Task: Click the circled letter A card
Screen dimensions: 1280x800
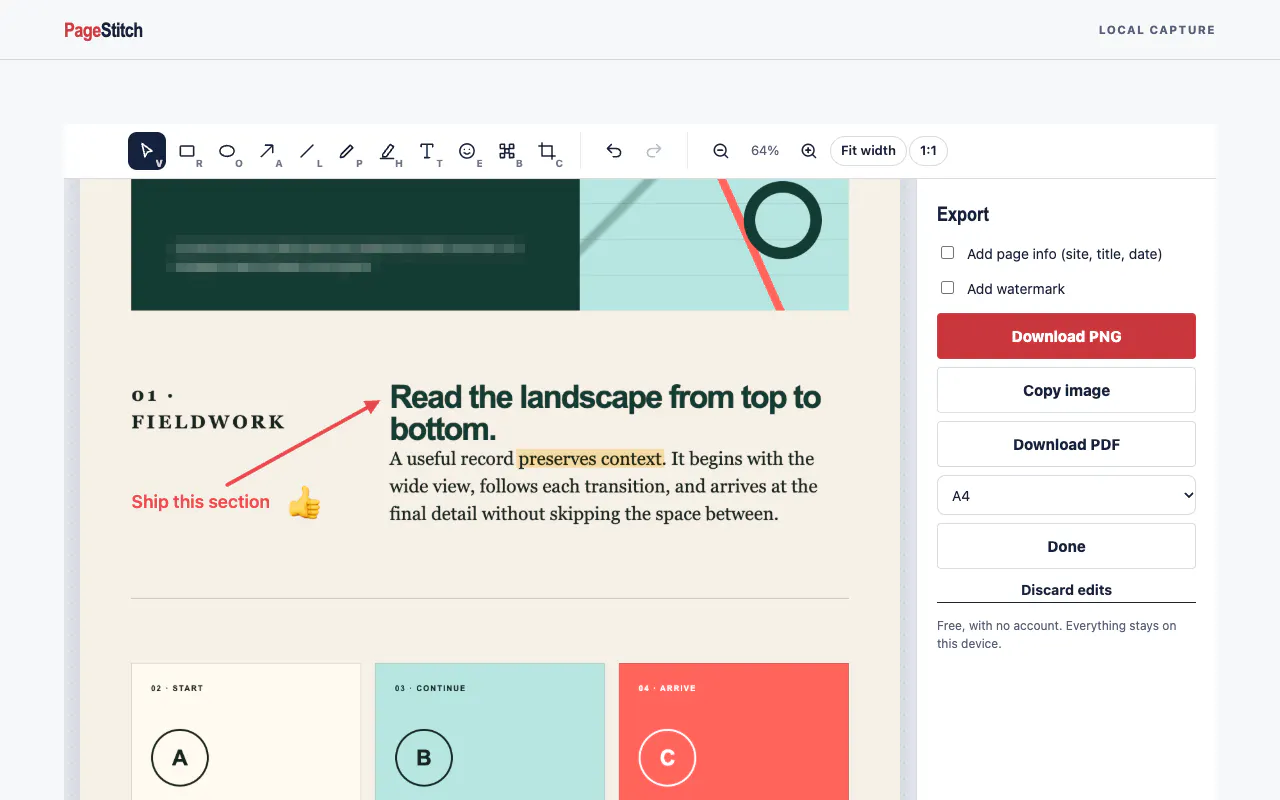Action: coord(180,758)
